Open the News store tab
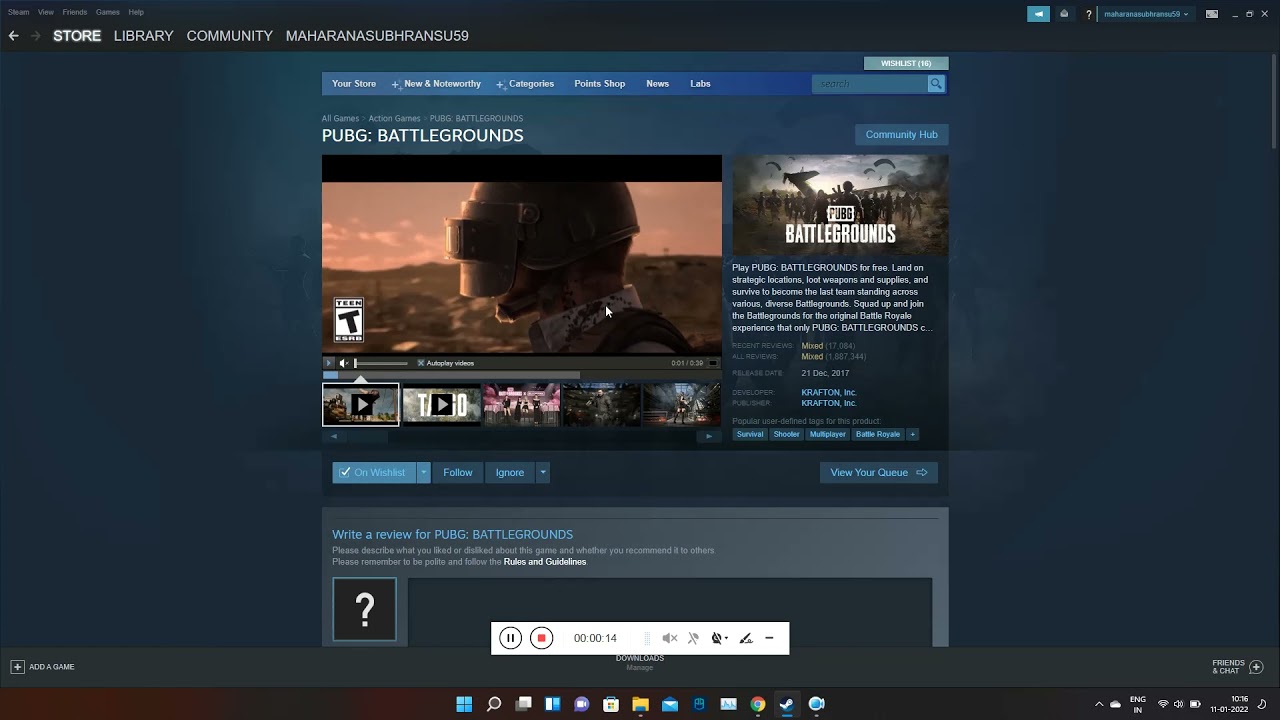1280x720 pixels. point(657,84)
